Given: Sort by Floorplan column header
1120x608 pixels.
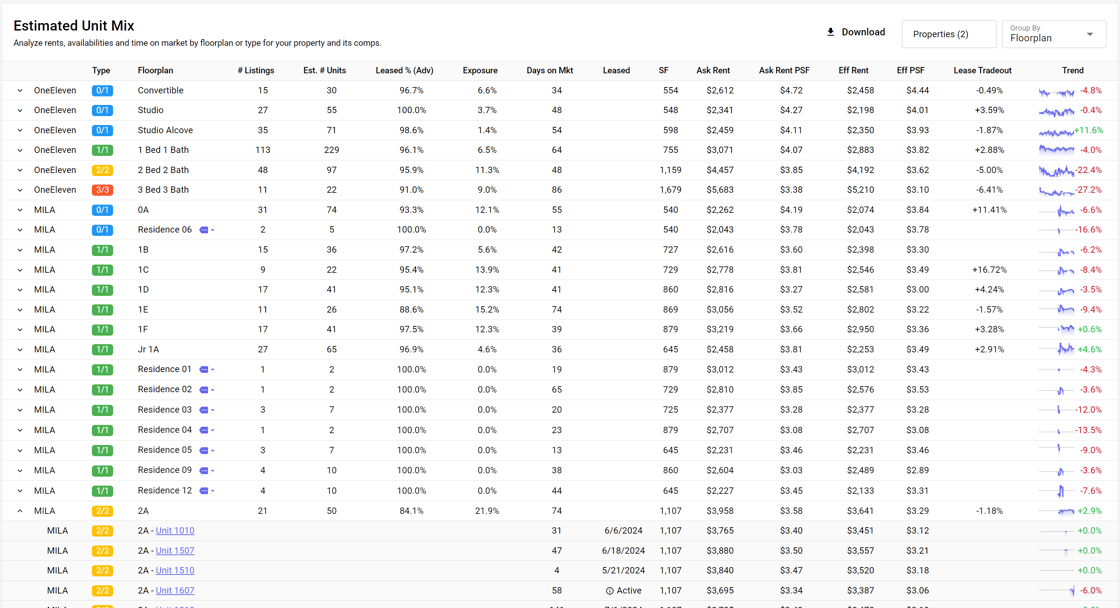Looking at the screenshot, I should tap(155, 70).
